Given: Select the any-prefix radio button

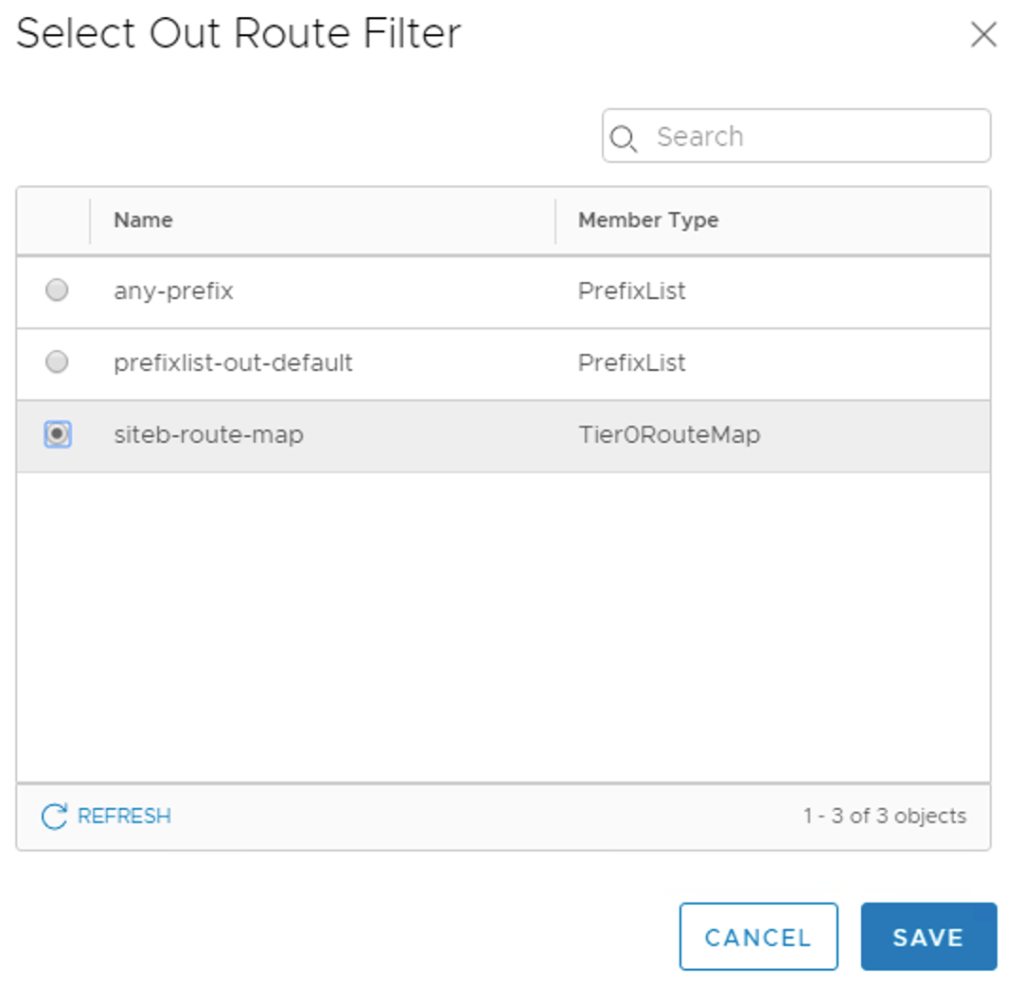Looking at the screenshot, I should (x=57, y=290).
